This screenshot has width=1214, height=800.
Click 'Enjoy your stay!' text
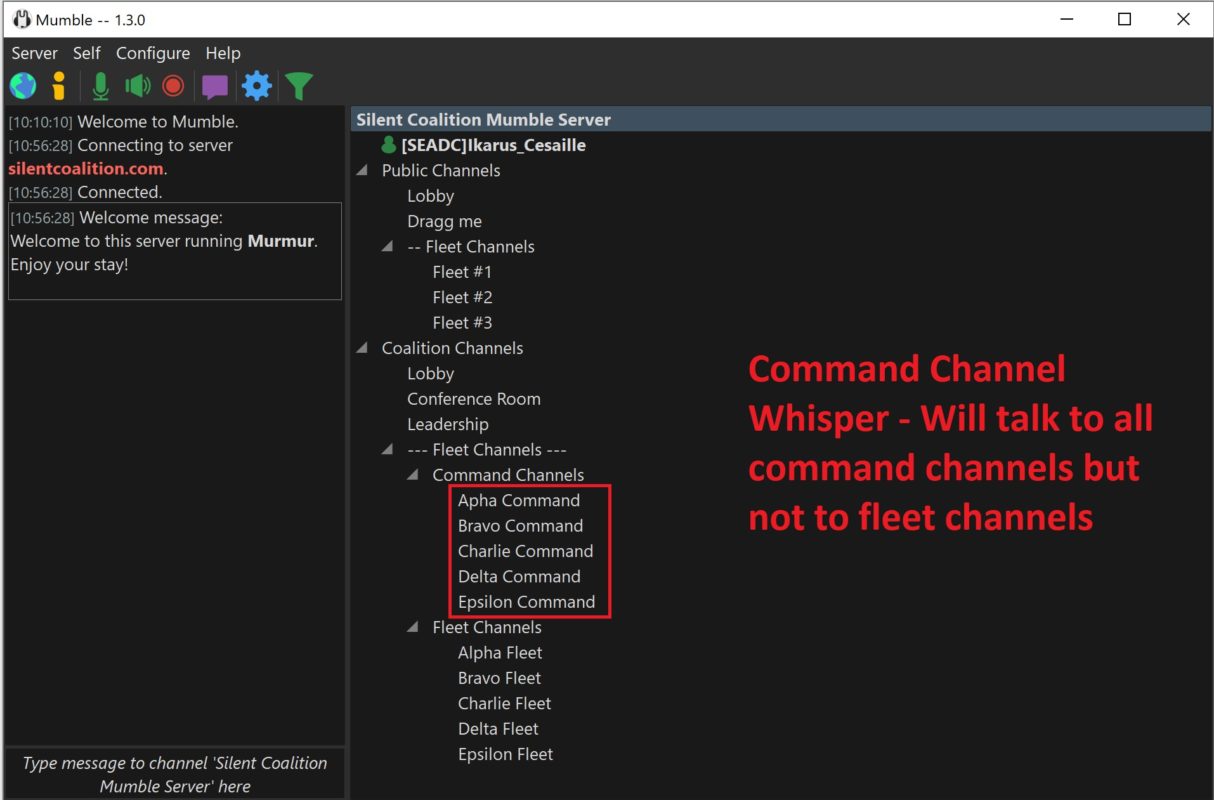(x=69, y=265)
